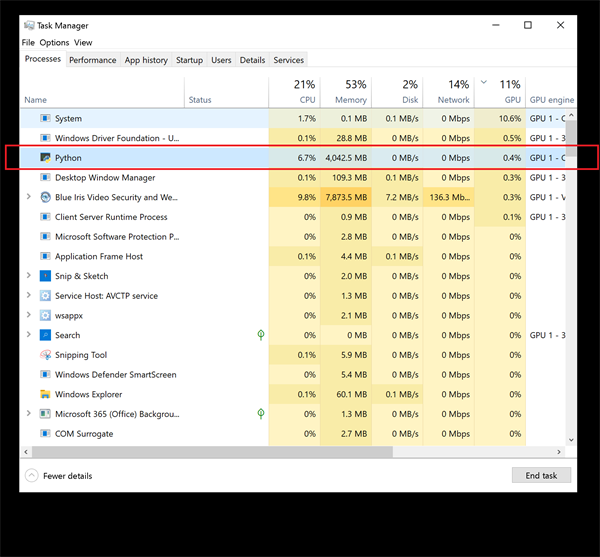The height and width of the screenshot is (557, 600).
Task: Click the Fewer details circle arrow icon
Action: click(31, 476)
